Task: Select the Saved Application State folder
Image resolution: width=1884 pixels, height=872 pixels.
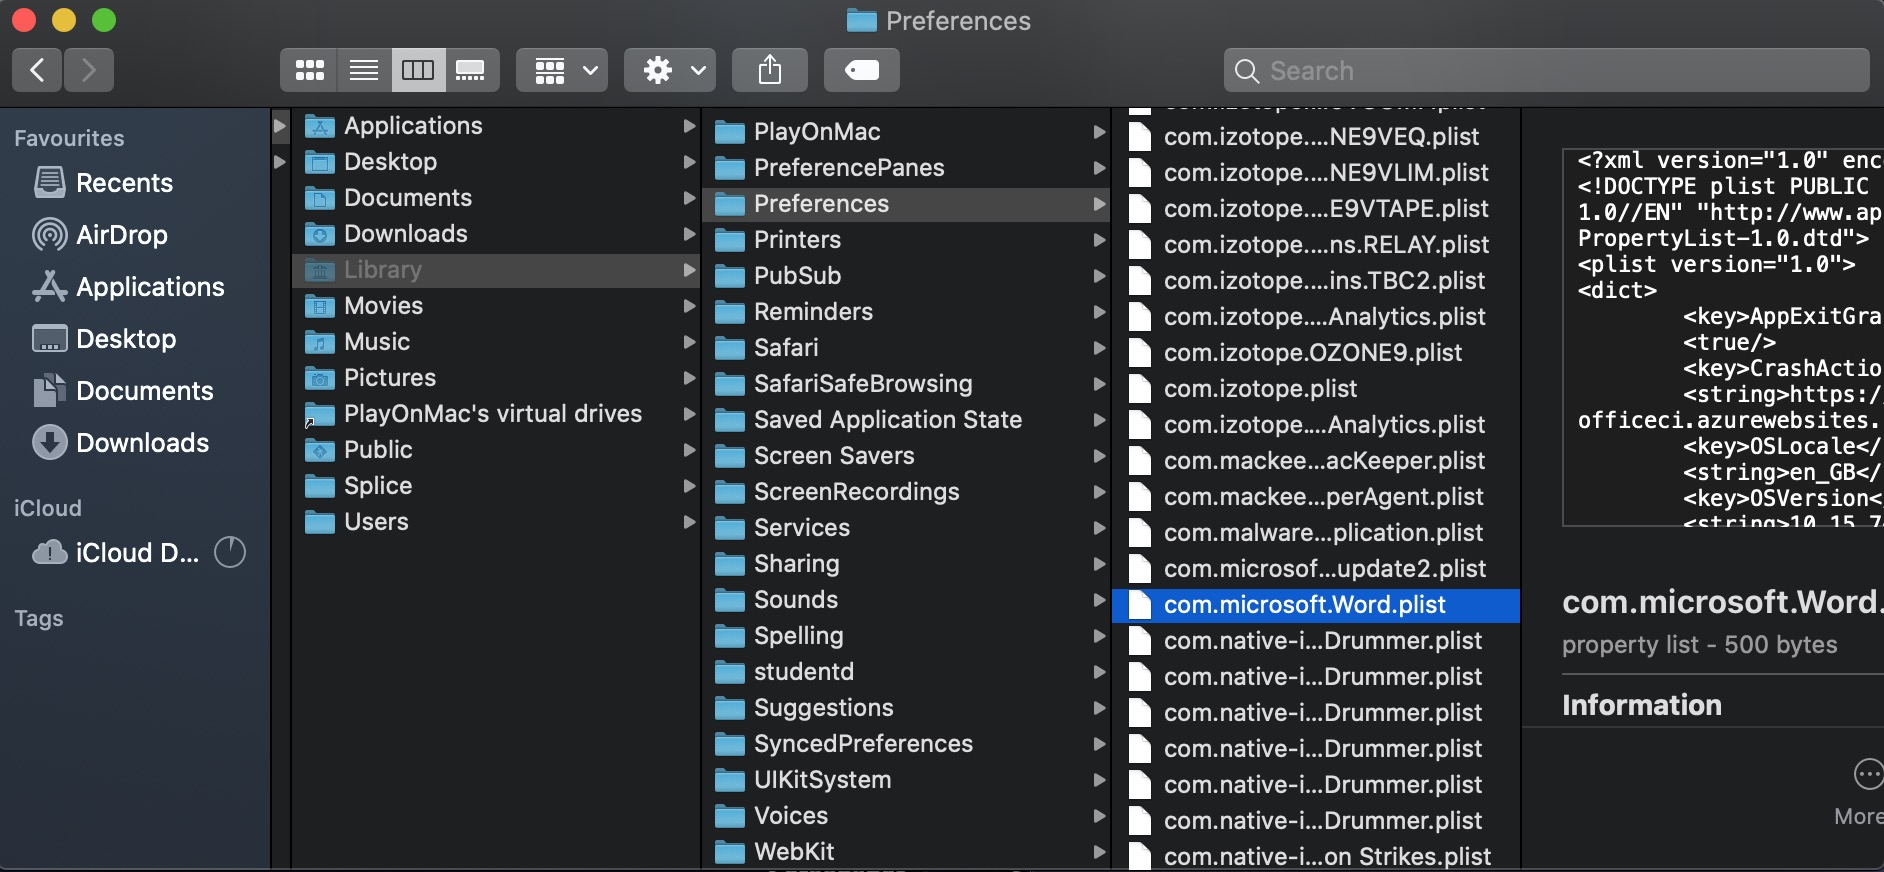Action: 906,420
